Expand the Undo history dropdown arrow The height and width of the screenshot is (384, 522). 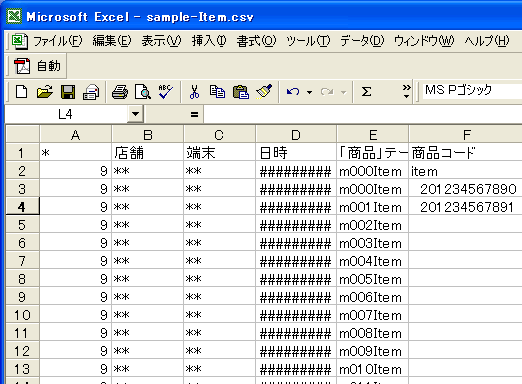309,92
